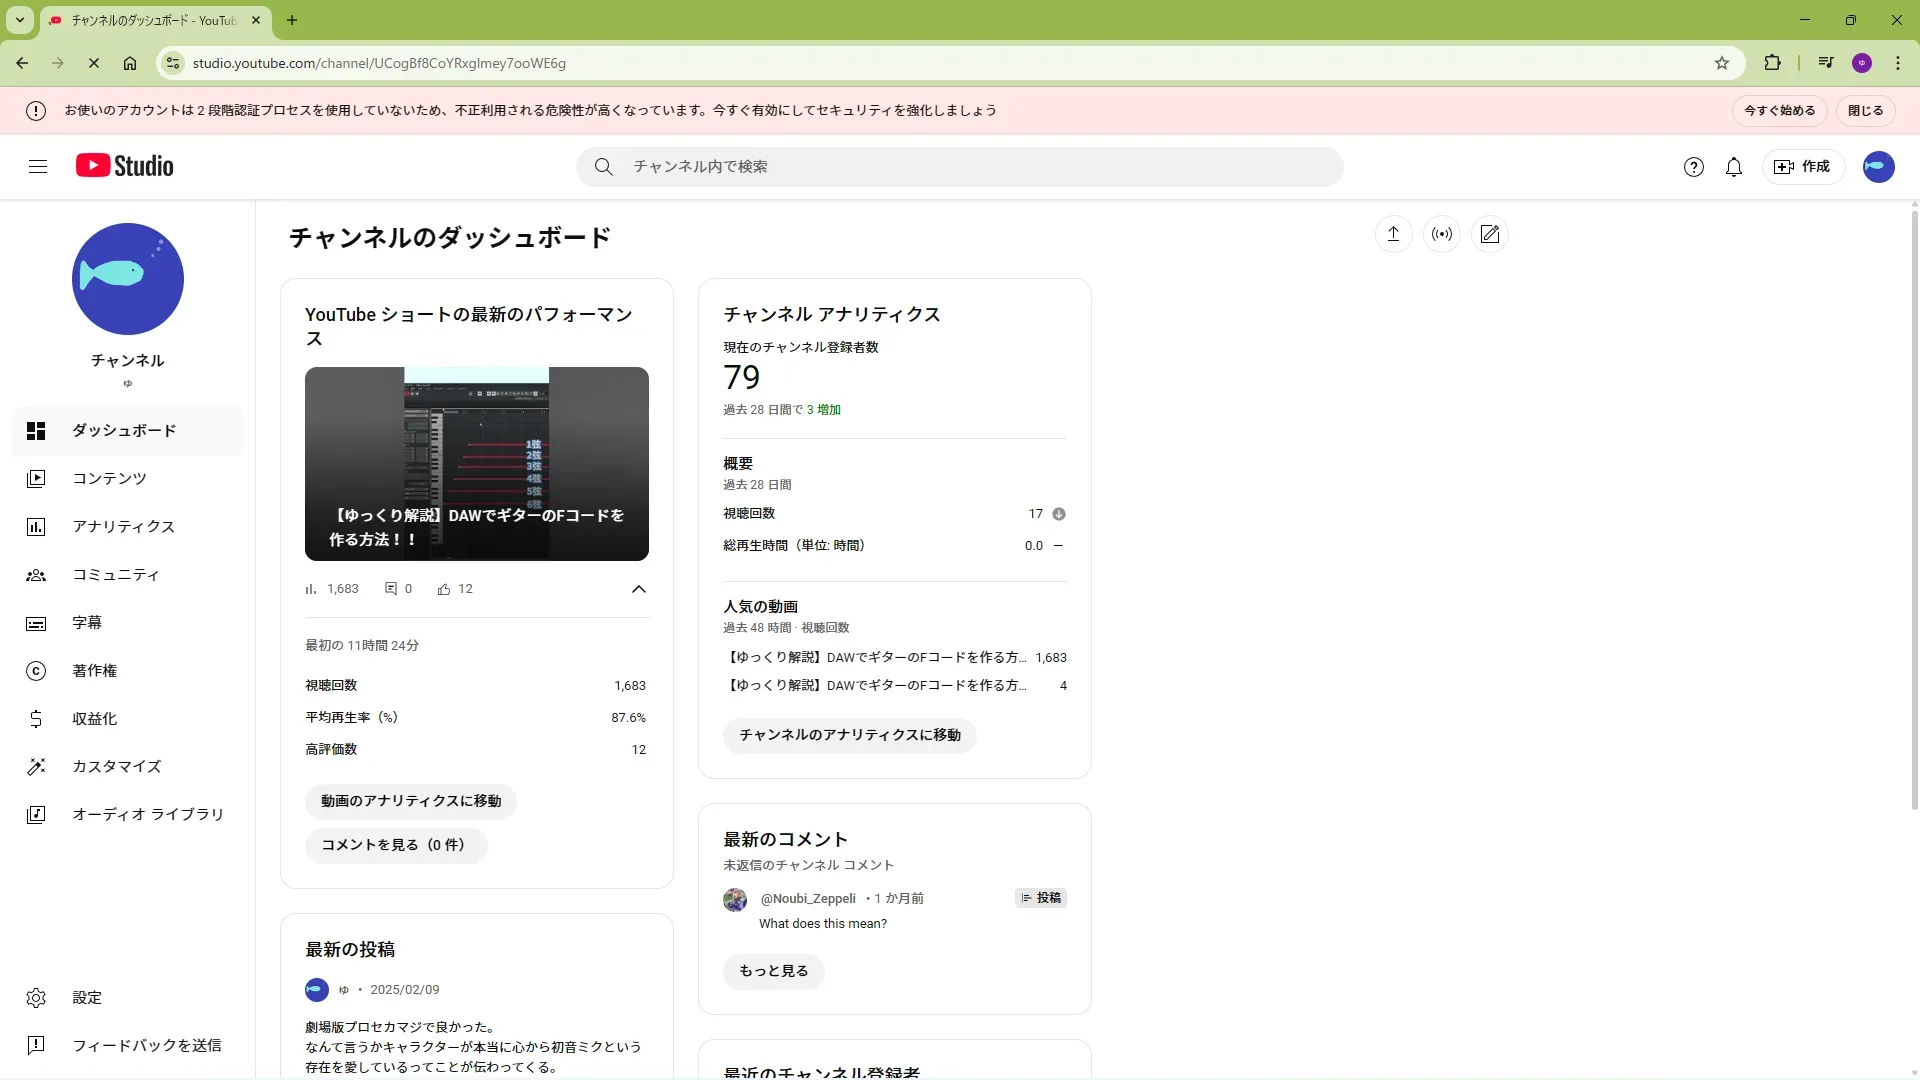Open the 作成 create menu
Image resolution: width=1920 pixels, height=1080 pixels.
pyautogui.click(x=1802, y=167)
